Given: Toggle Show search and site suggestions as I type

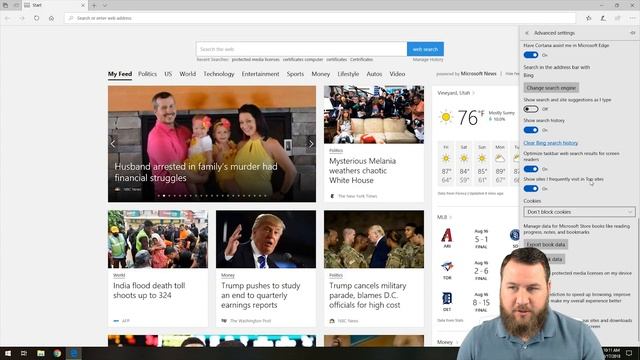Looking at the screenshot, I should (x=531, y=109).
